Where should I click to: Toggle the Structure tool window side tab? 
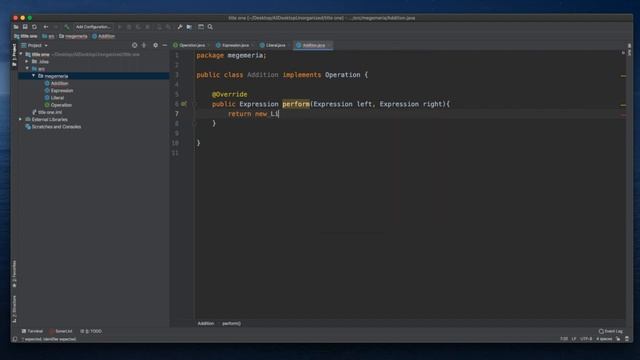point(14,309)
